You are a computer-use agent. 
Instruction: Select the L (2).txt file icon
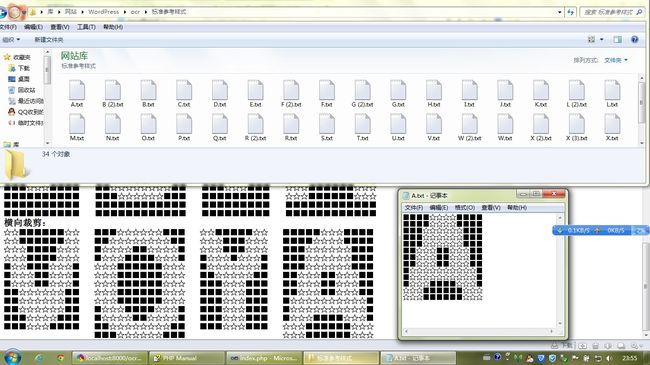coord(576,90)
